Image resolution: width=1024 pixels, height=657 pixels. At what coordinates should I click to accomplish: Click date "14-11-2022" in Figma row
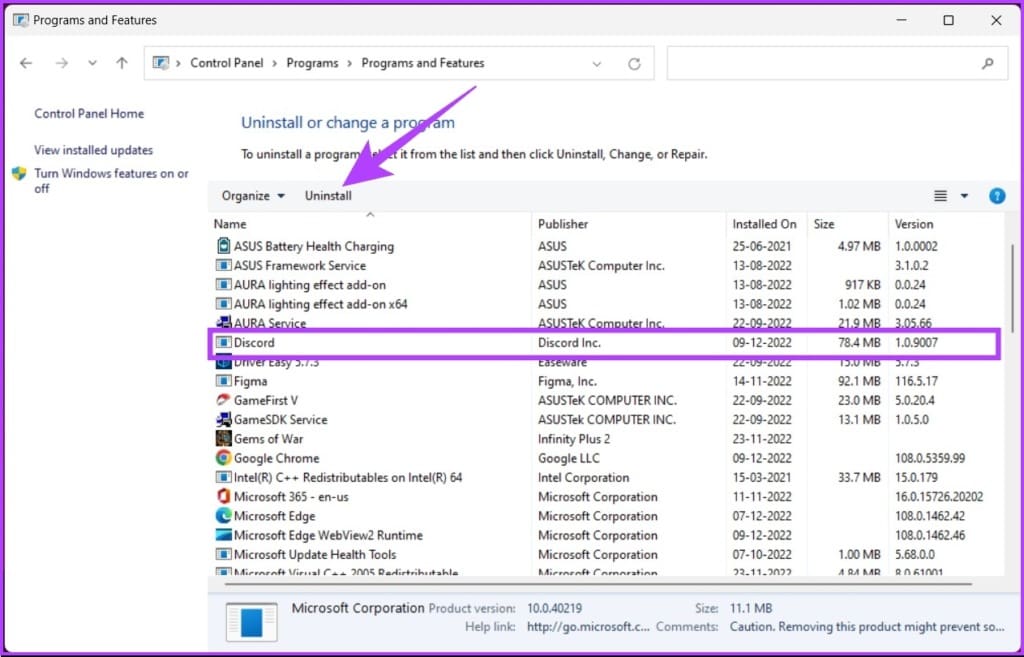tap(761, 381)
